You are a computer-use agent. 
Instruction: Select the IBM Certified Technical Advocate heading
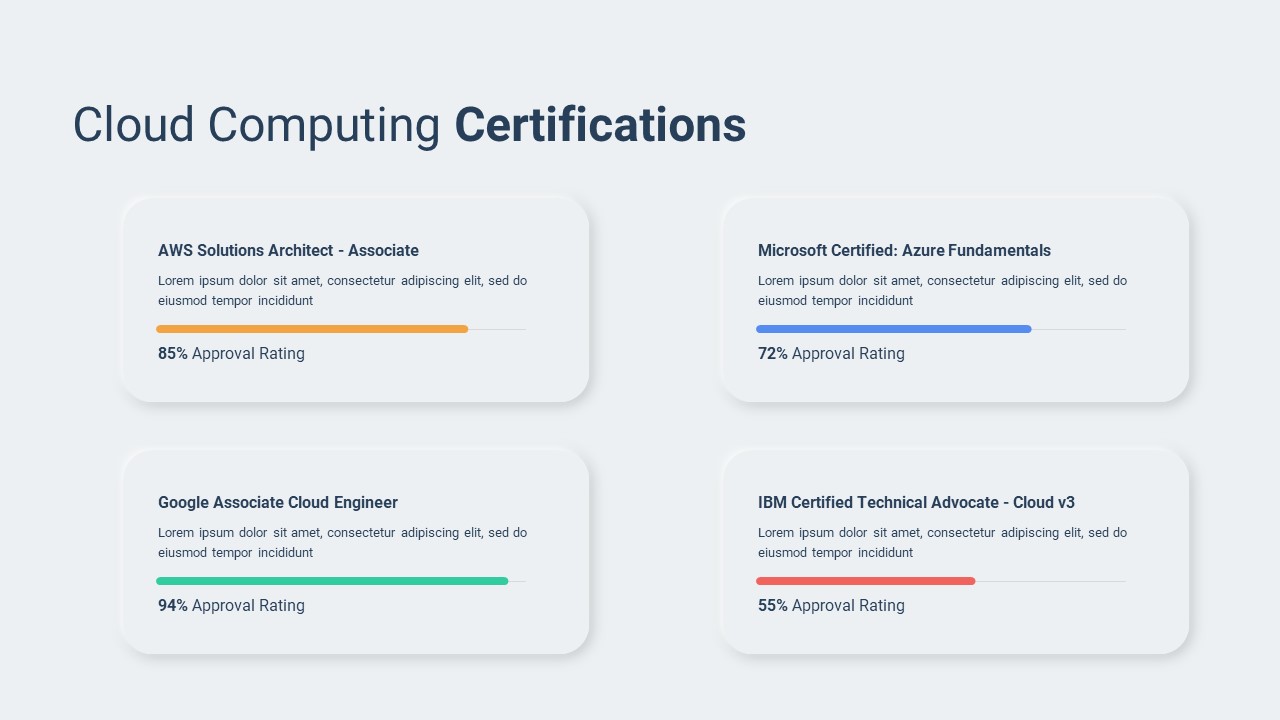pyautogui.click(x=916, y=502)
